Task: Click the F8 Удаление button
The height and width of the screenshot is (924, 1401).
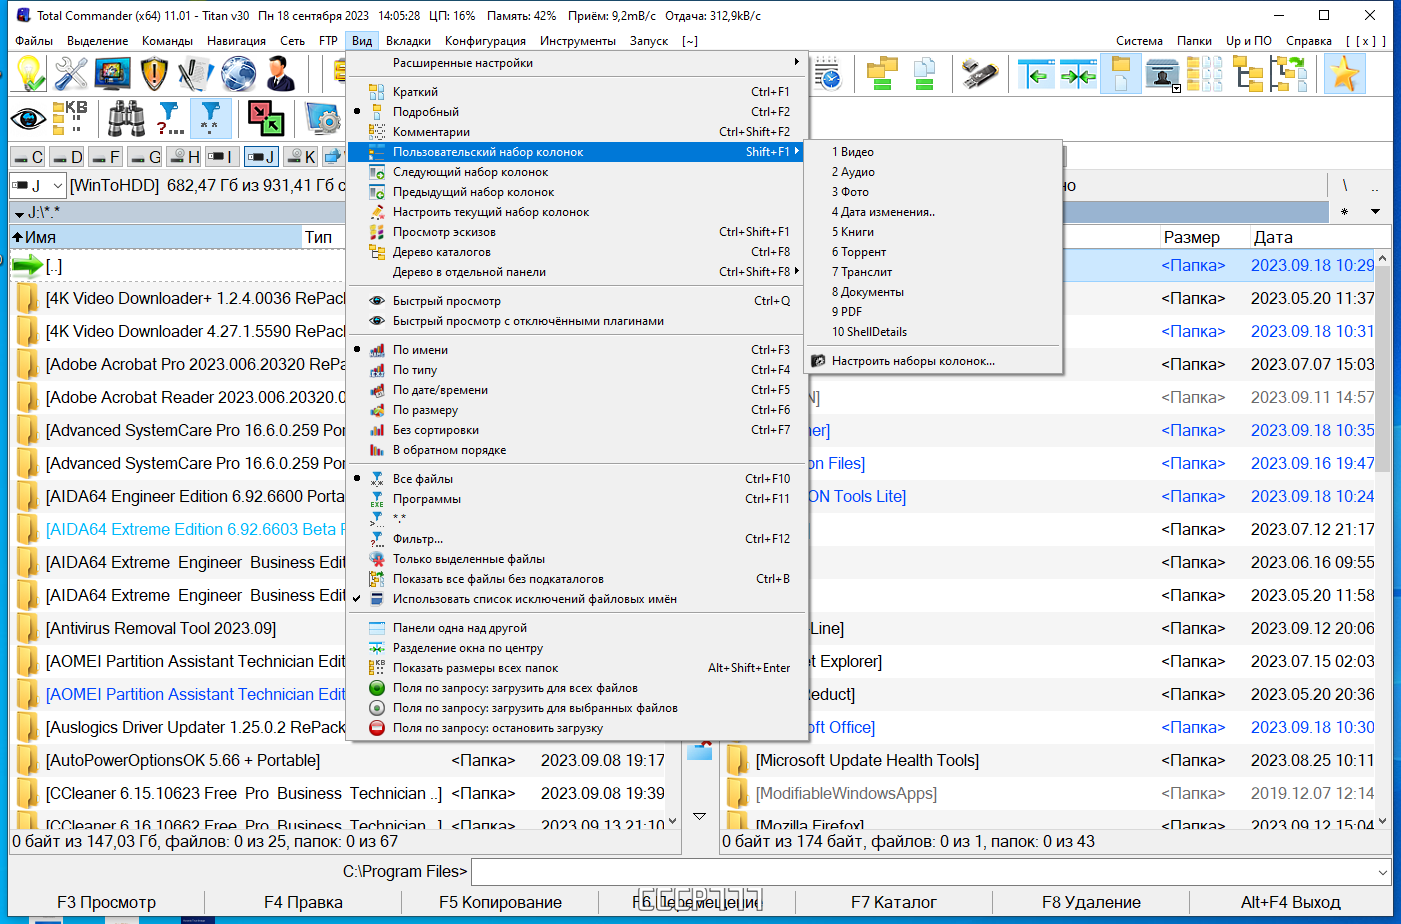Action: 1091,902
